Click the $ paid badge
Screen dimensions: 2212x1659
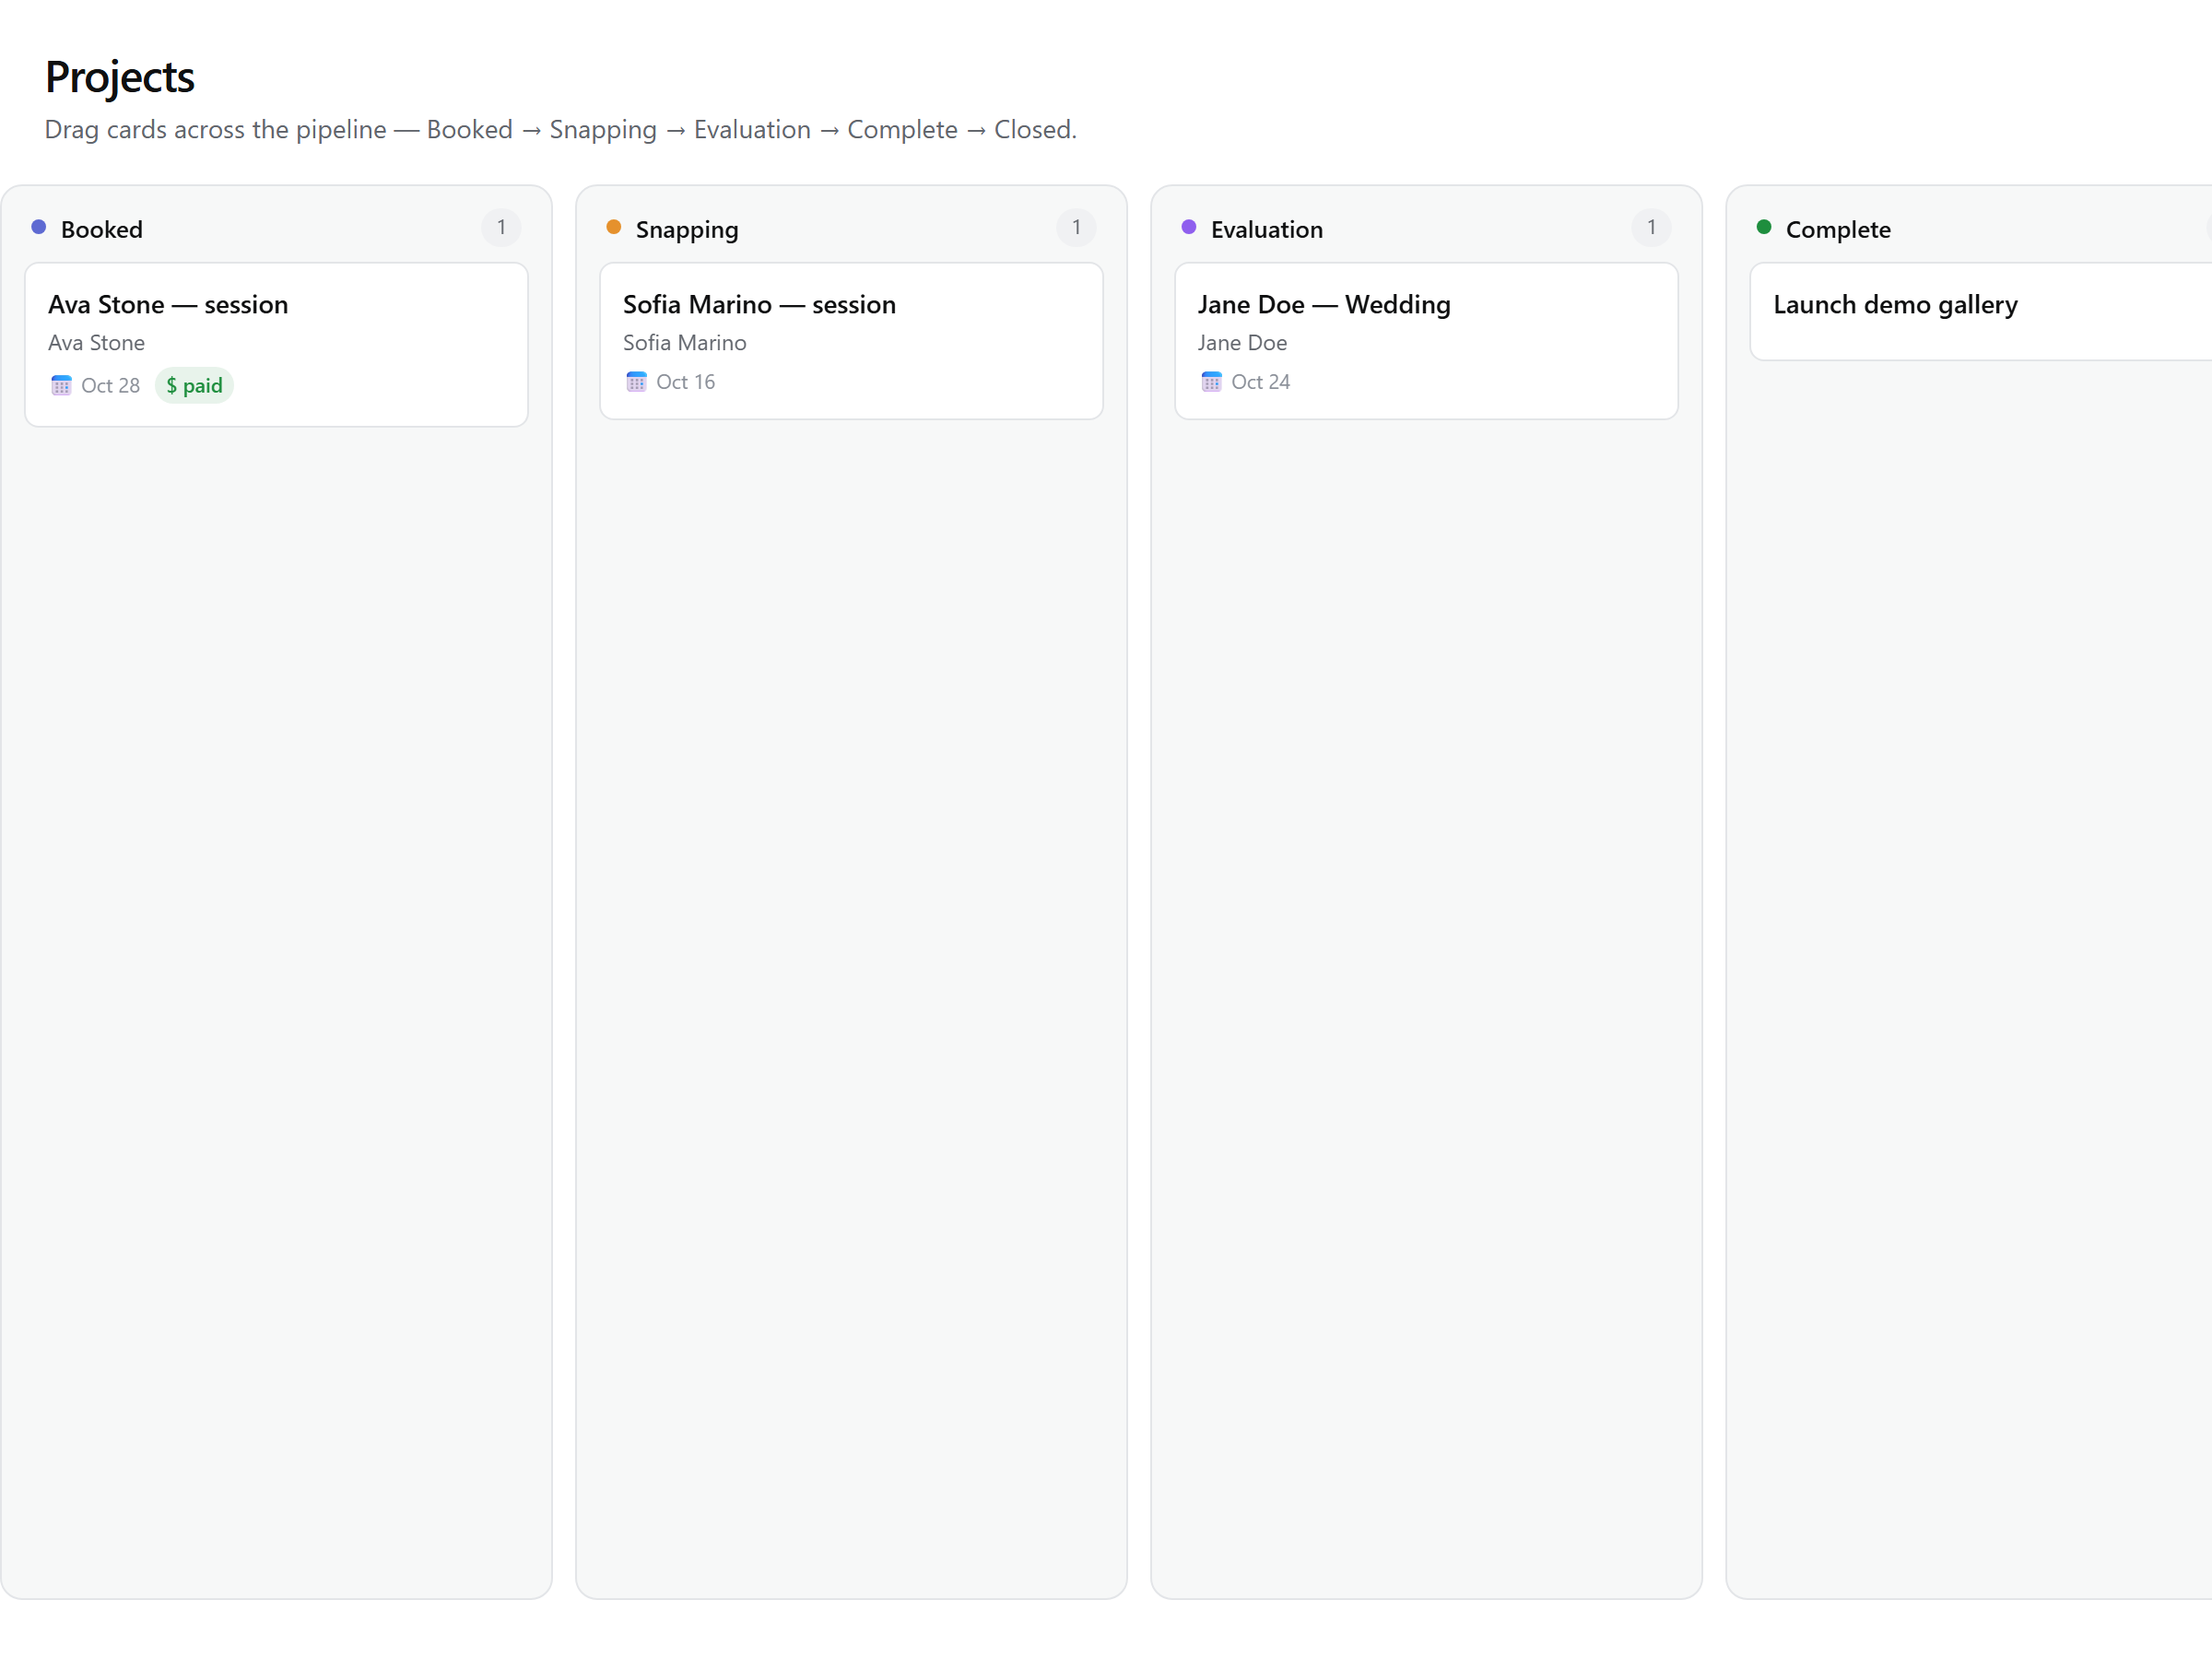pos(194,386)
